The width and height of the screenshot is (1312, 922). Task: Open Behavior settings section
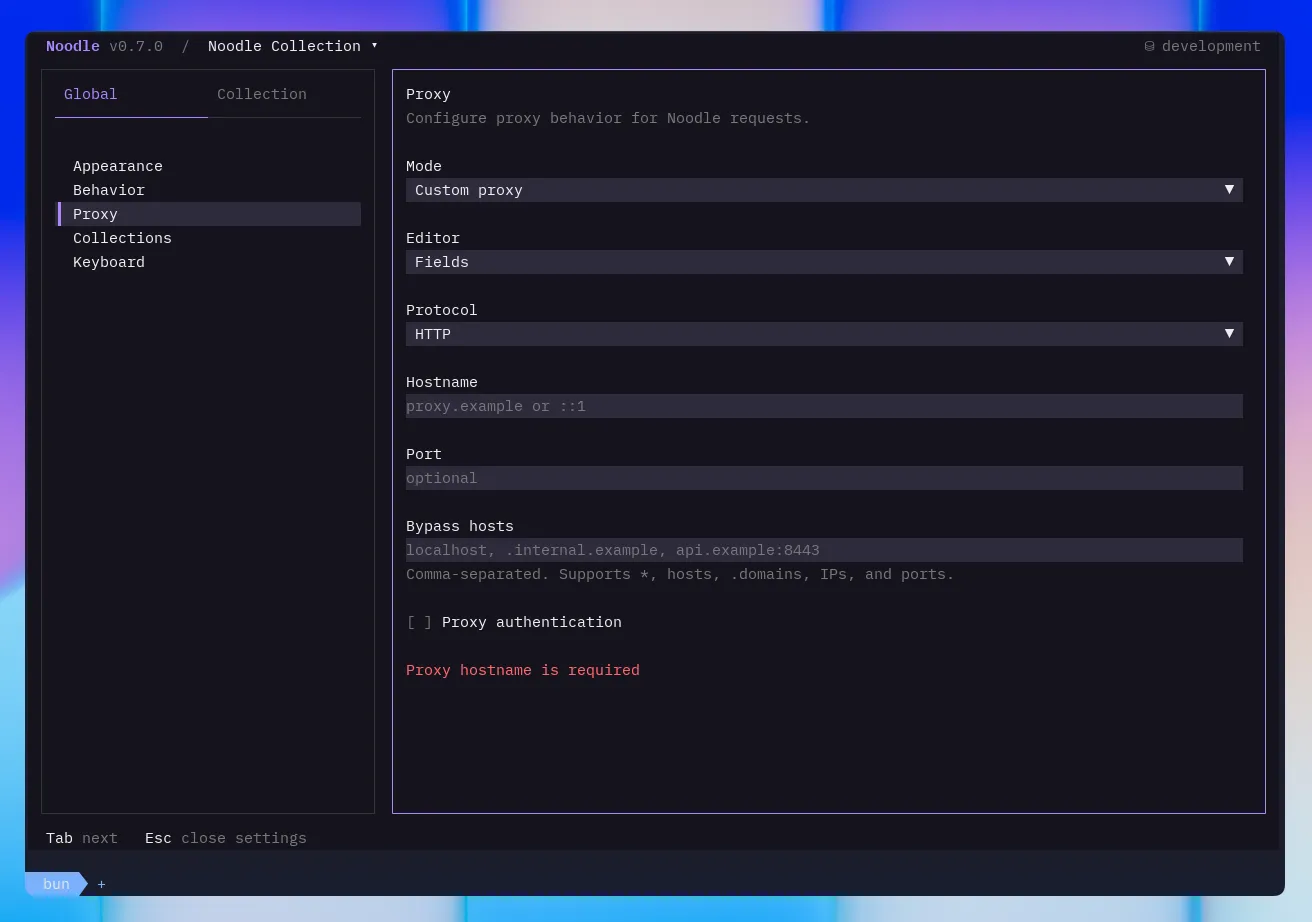(x=208, y=190)
